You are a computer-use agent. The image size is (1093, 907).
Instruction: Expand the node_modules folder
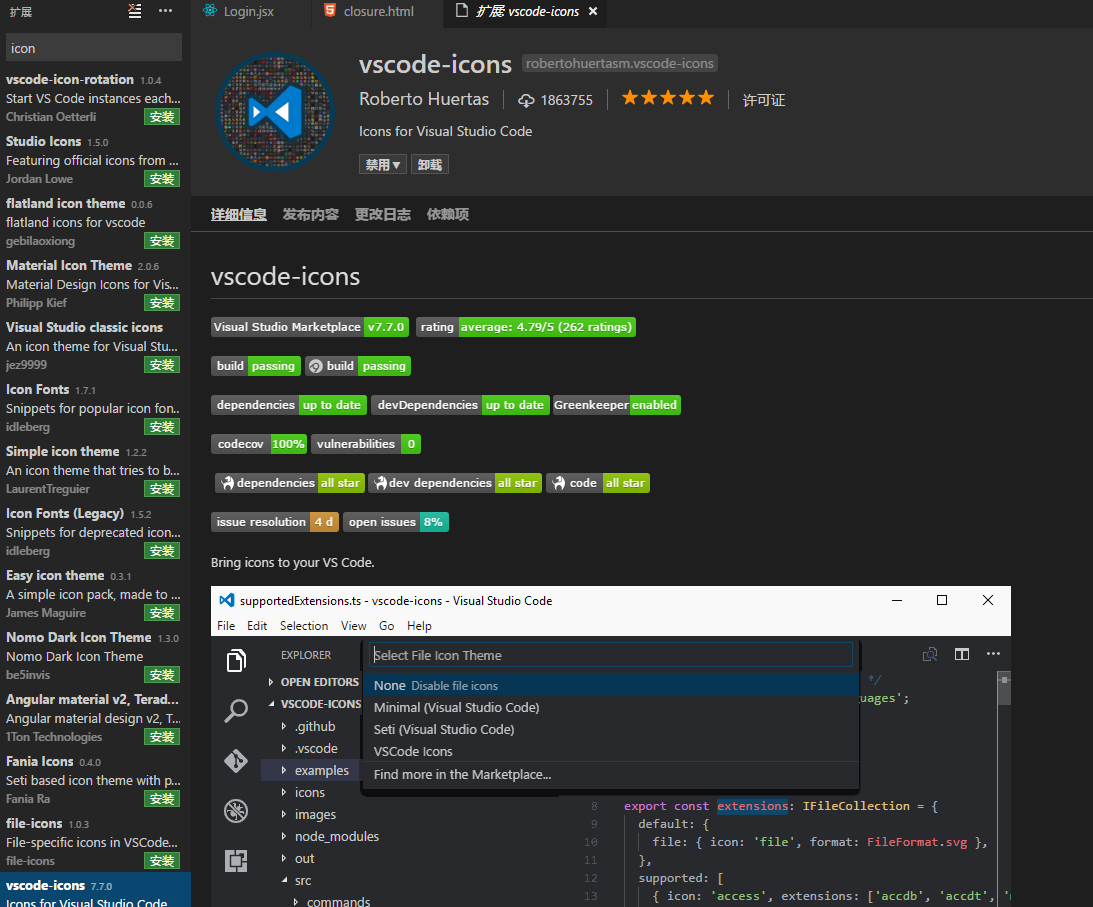click(x=328, y=837)
